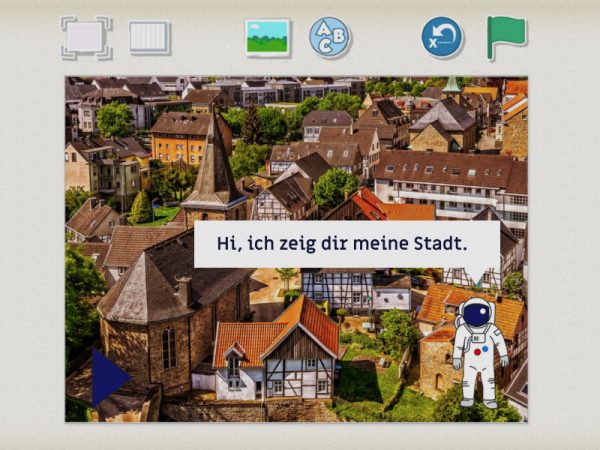Add text with the ABC icon
Screen dimensions: 600x450
329,38
